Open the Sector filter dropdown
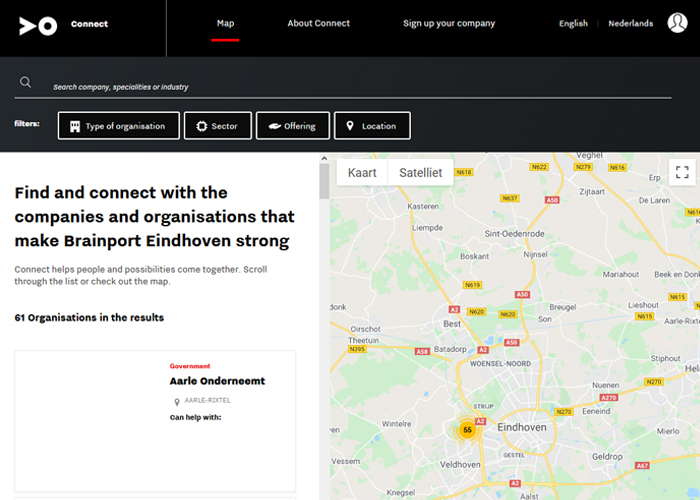Image resolution: width=700 pixels, height=500 pixels. click(218, 126)
